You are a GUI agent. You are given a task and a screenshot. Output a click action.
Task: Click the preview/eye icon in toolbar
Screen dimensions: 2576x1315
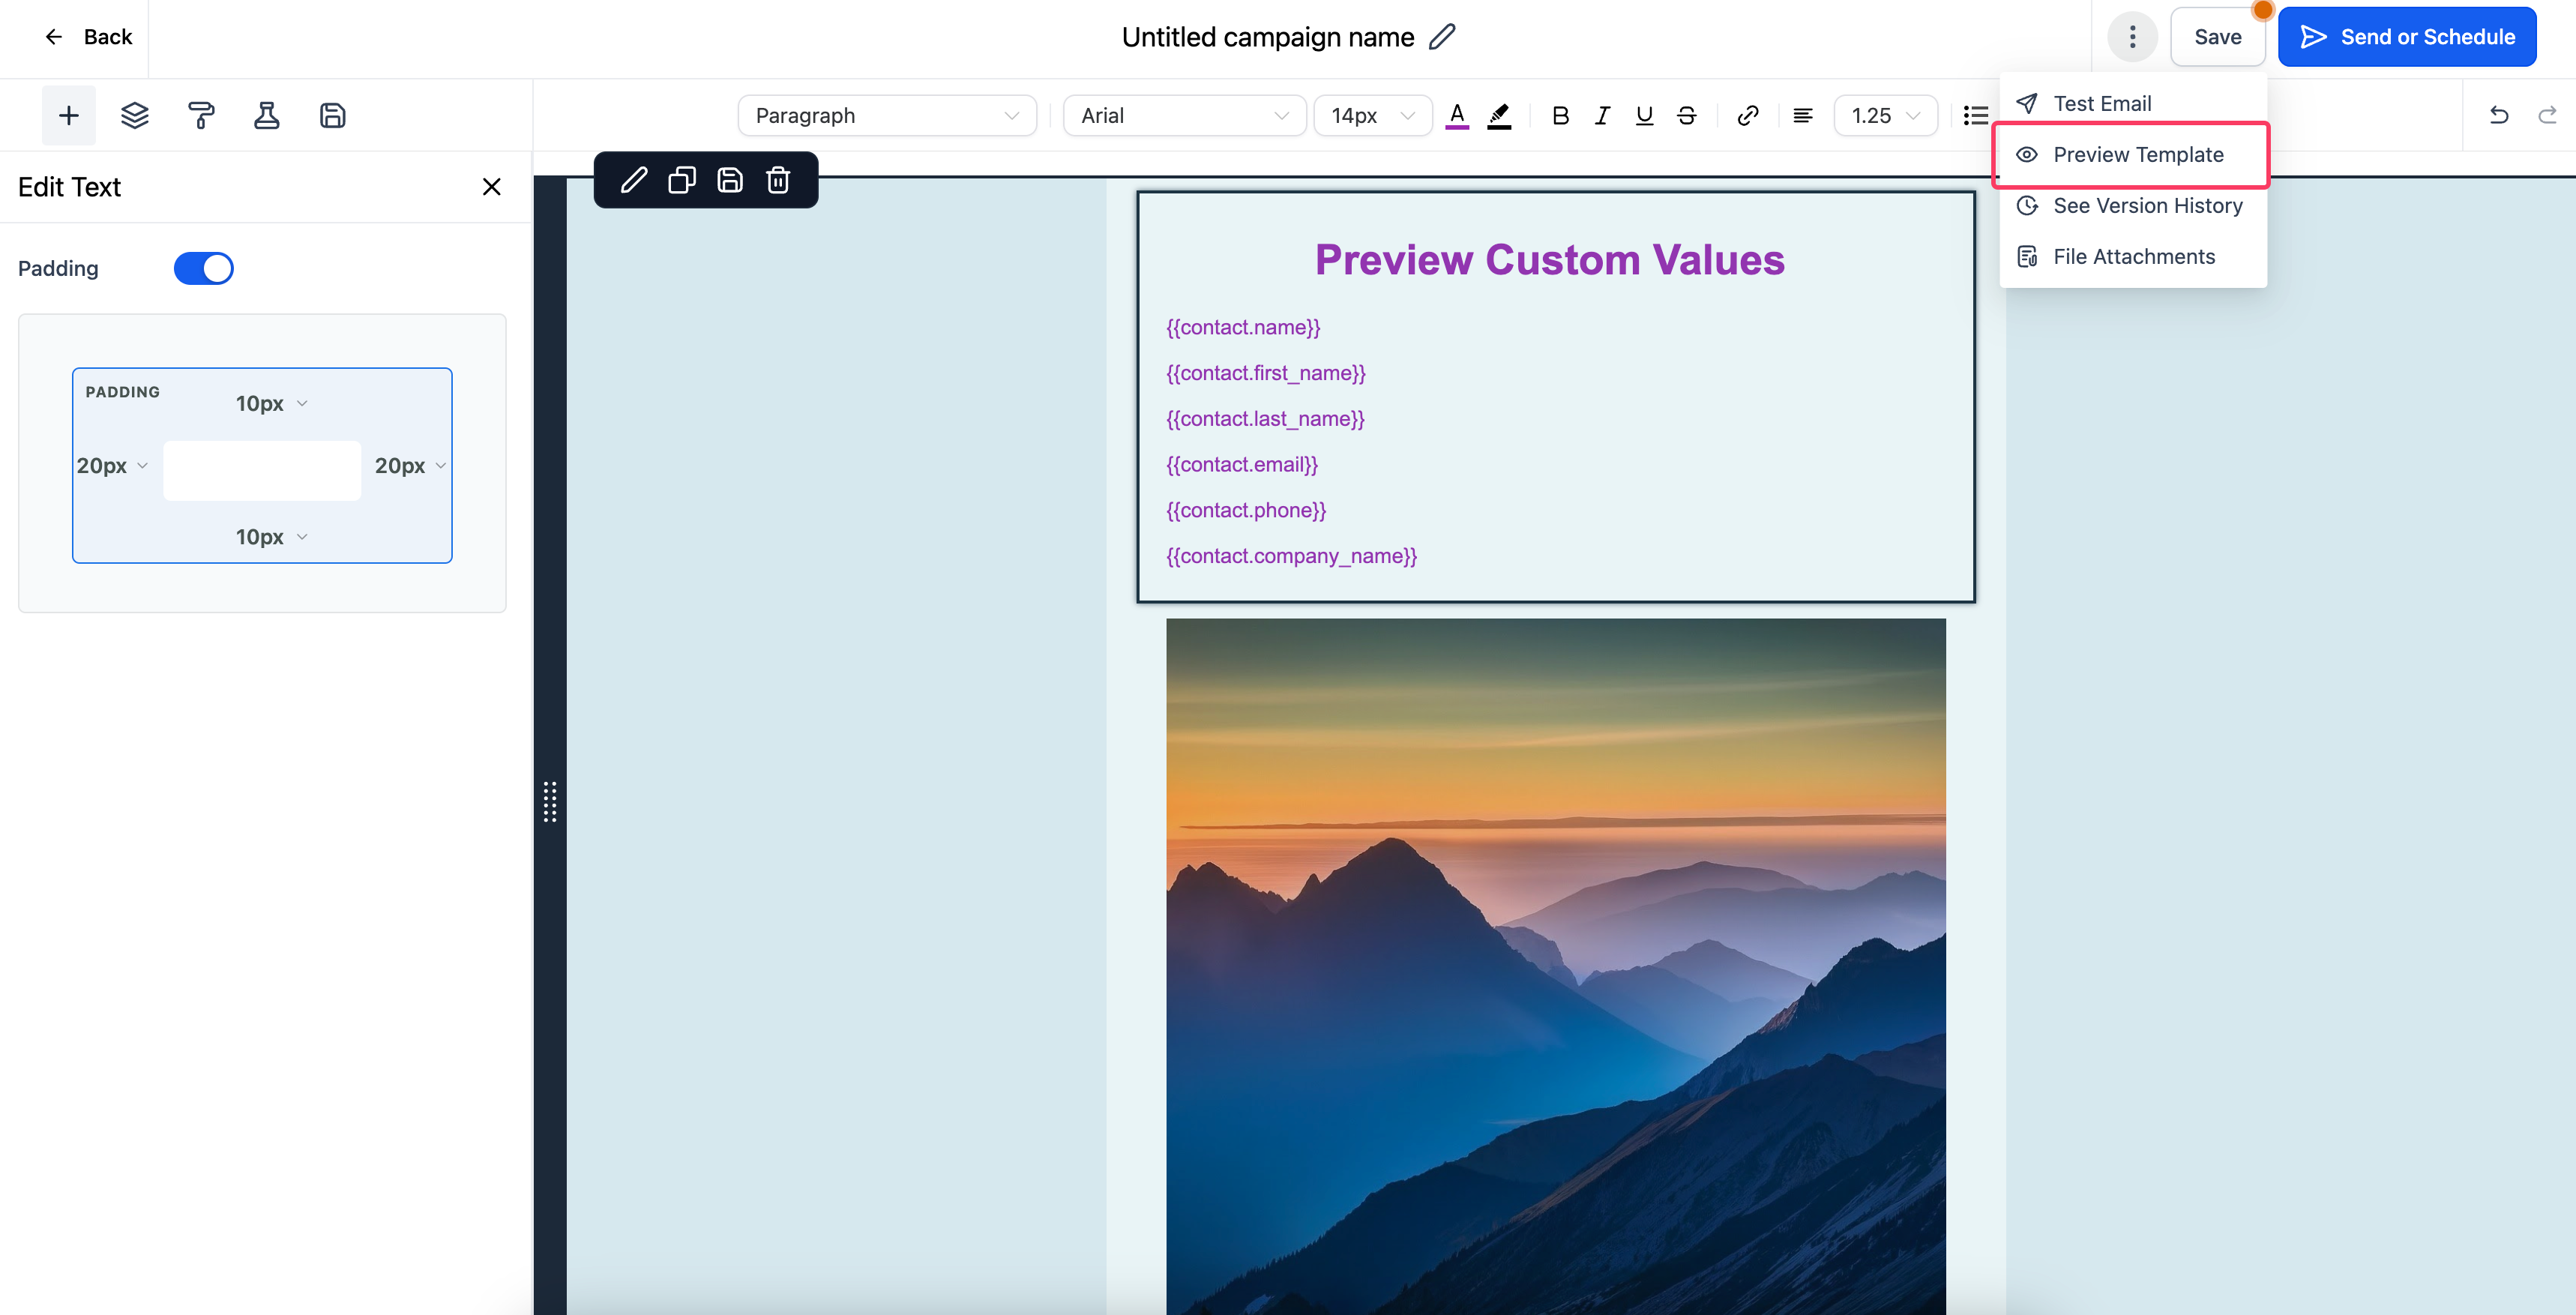point(2028,153)
